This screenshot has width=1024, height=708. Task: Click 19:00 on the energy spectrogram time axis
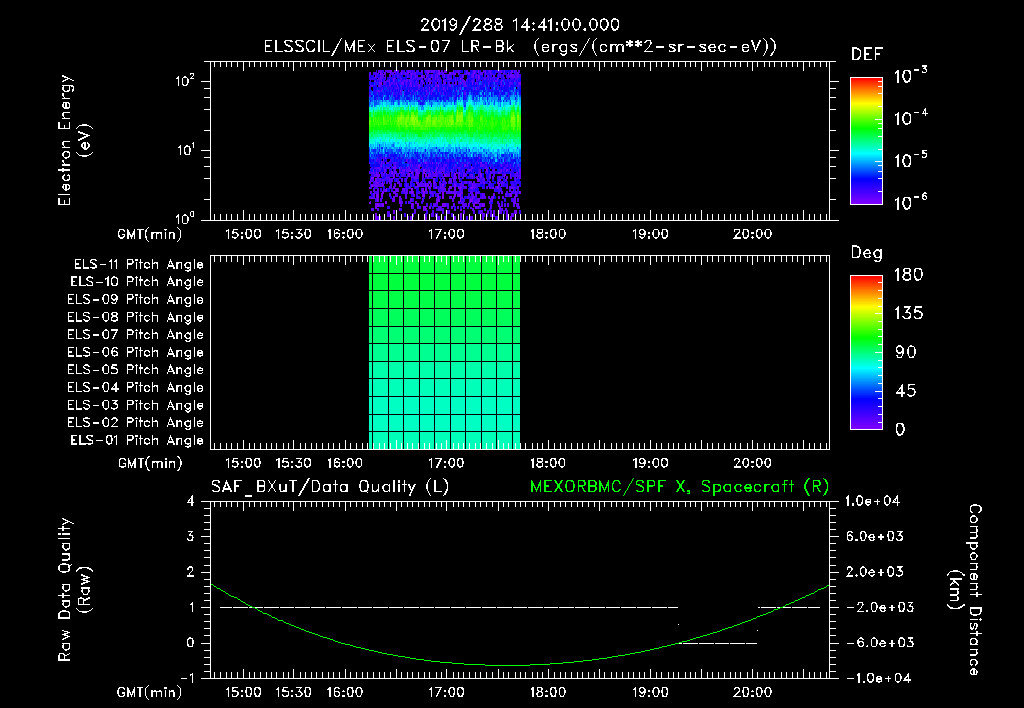click(x=650, y=234)
